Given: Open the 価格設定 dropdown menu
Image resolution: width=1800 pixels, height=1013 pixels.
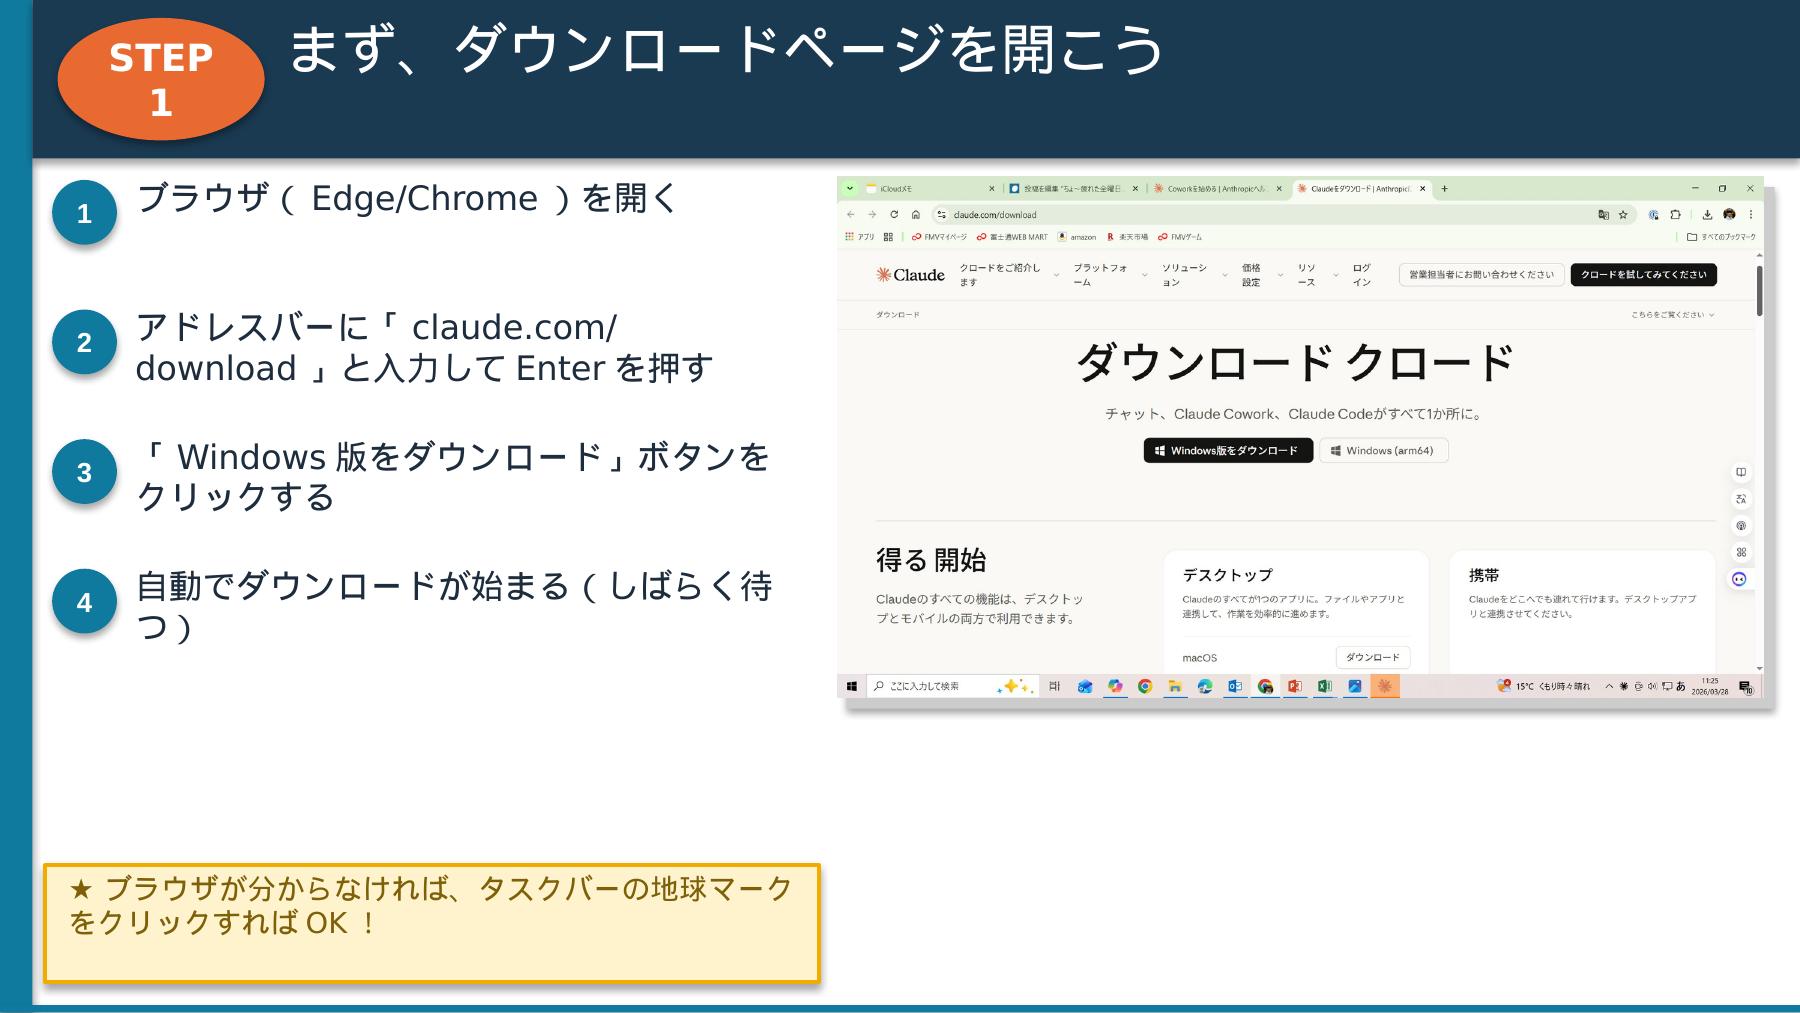Looking at the screenshot, I should coord(1251,277).
